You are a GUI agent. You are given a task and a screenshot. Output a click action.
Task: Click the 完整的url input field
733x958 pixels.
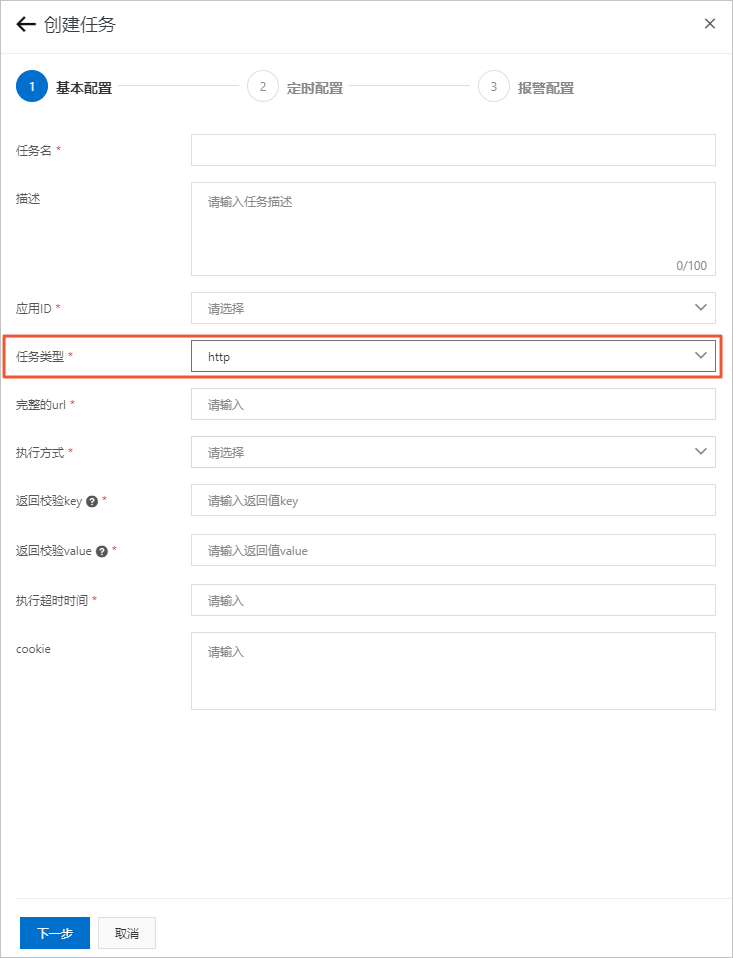[x=453, y=404]
